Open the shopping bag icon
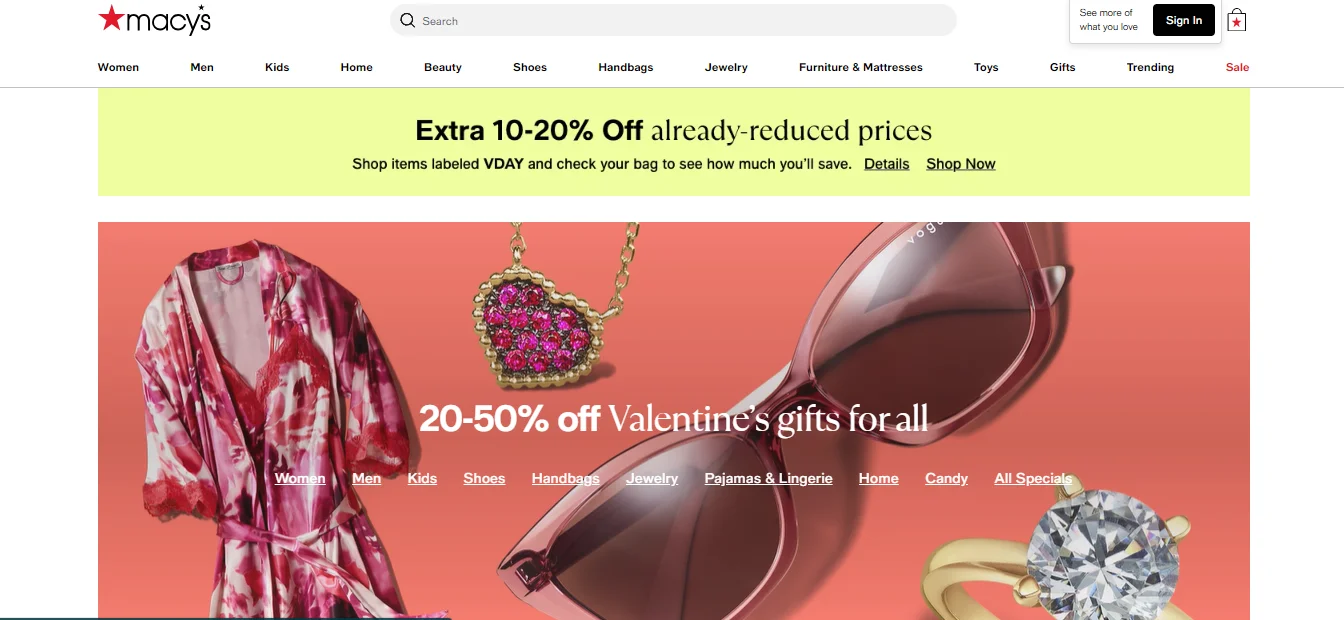 1237,20
